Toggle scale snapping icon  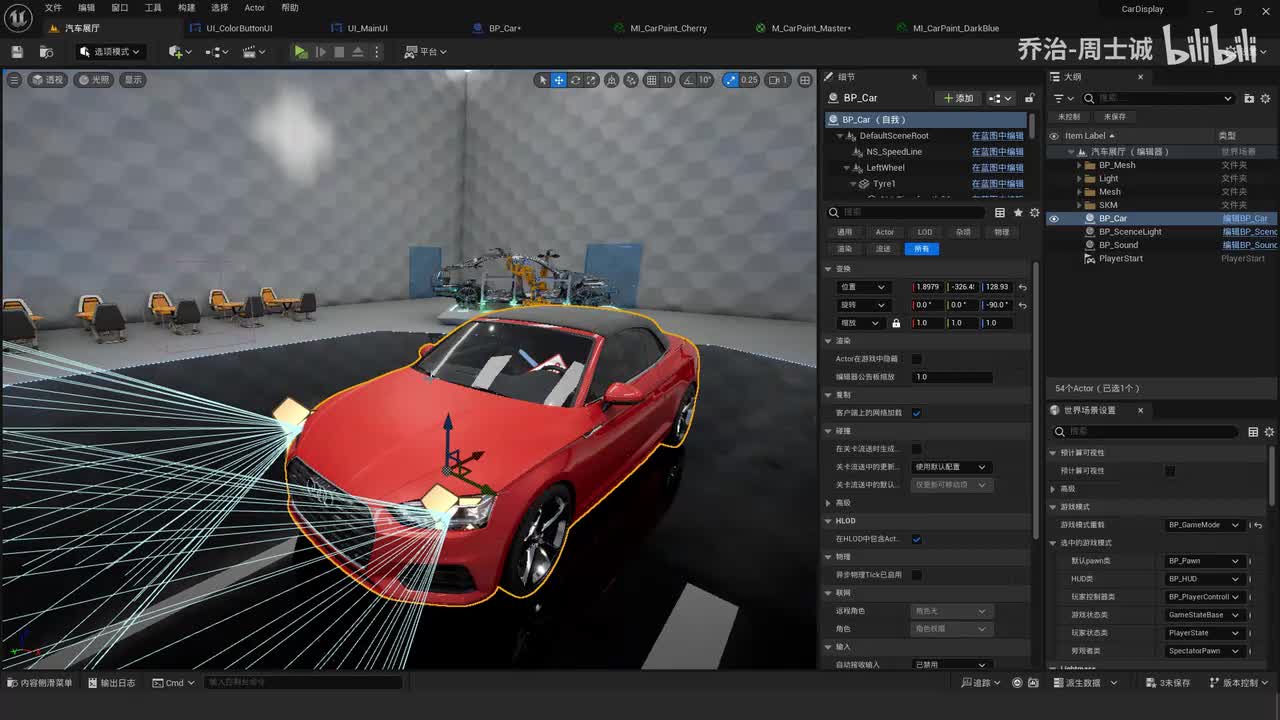click(731, 80)
